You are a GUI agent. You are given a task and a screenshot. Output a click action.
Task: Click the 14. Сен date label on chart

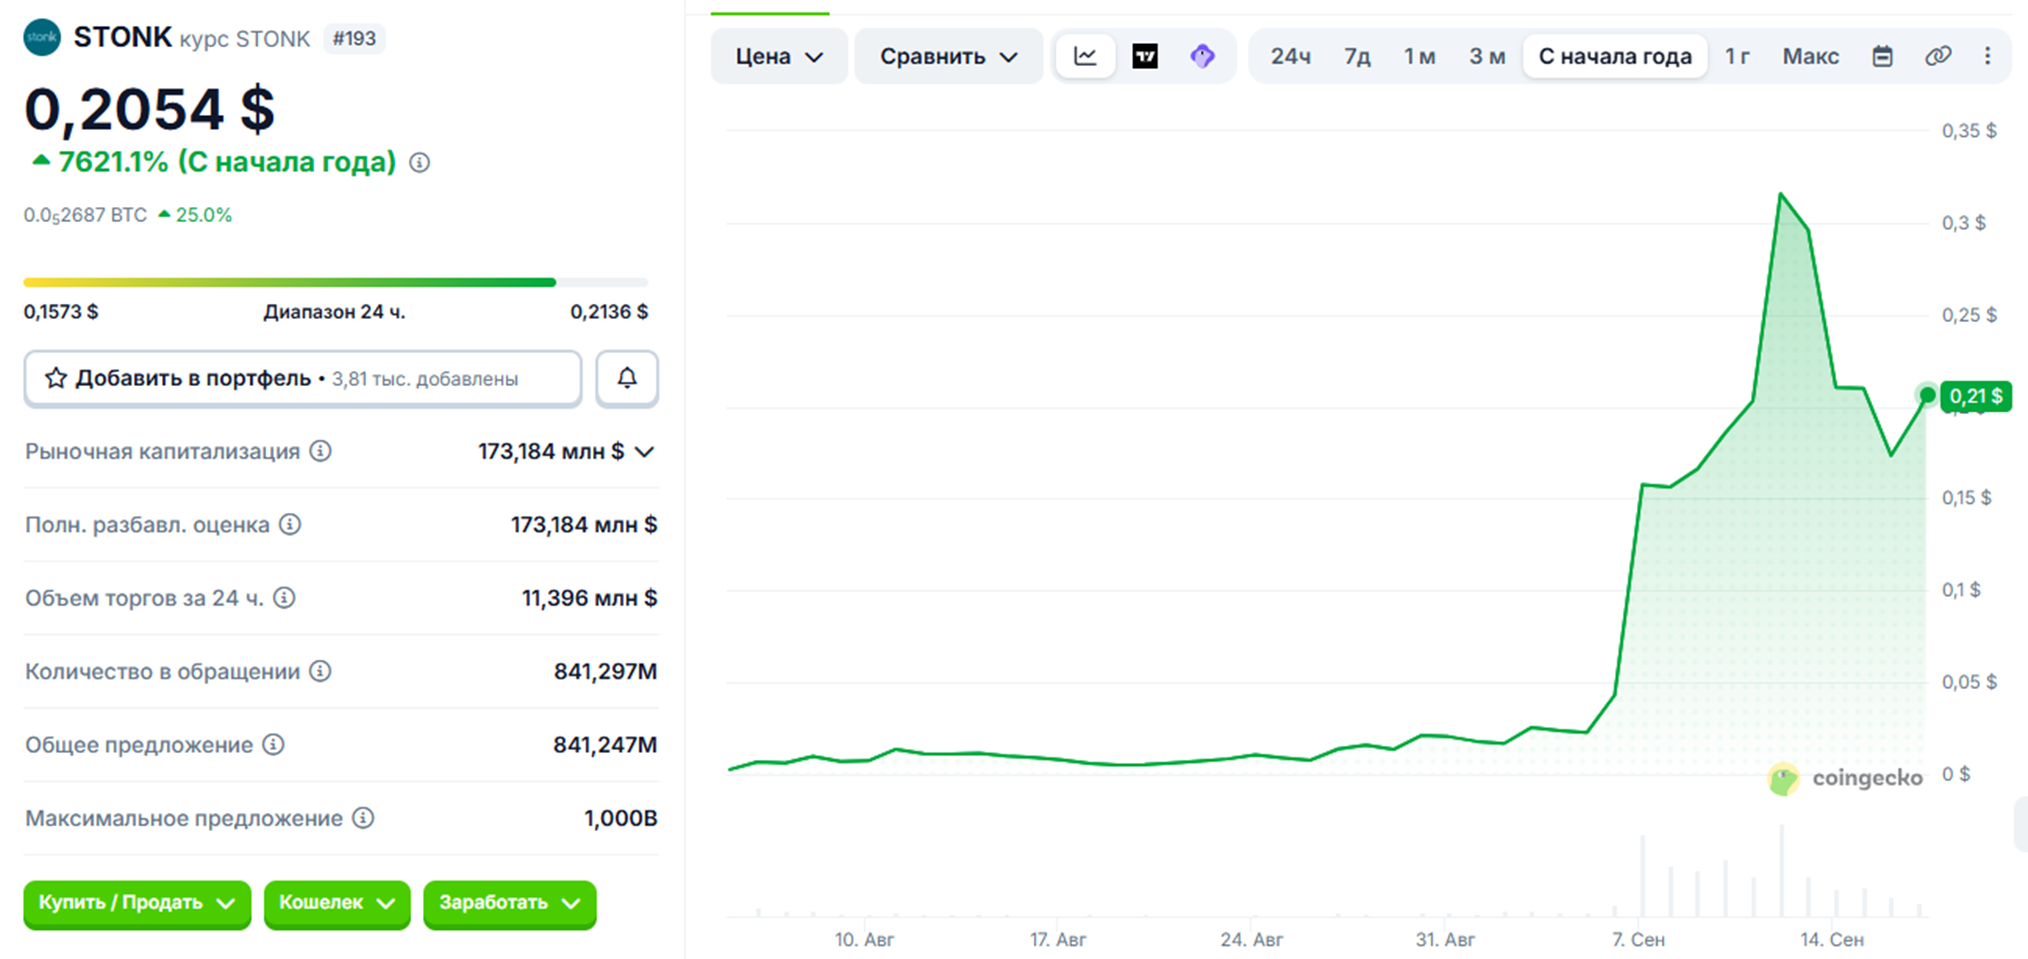(x=1832, y=940)
